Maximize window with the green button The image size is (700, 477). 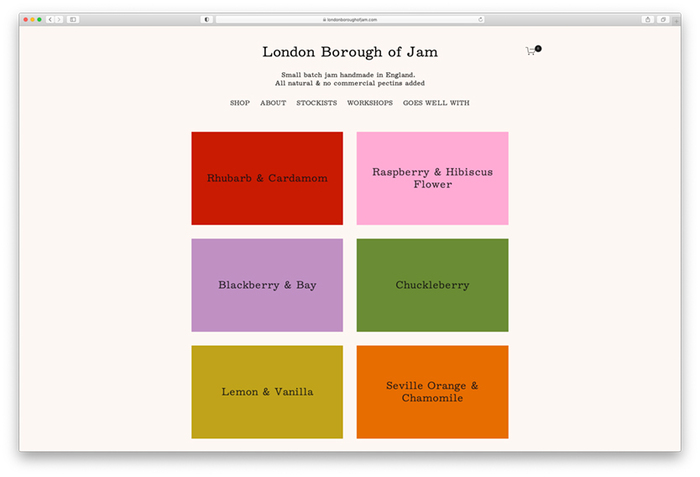point(39,20)
